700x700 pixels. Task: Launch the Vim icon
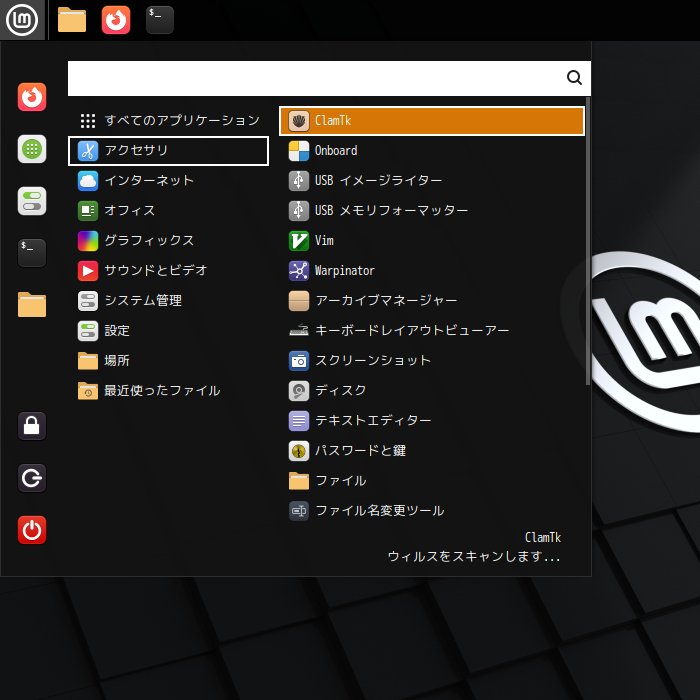click(299, 241)
